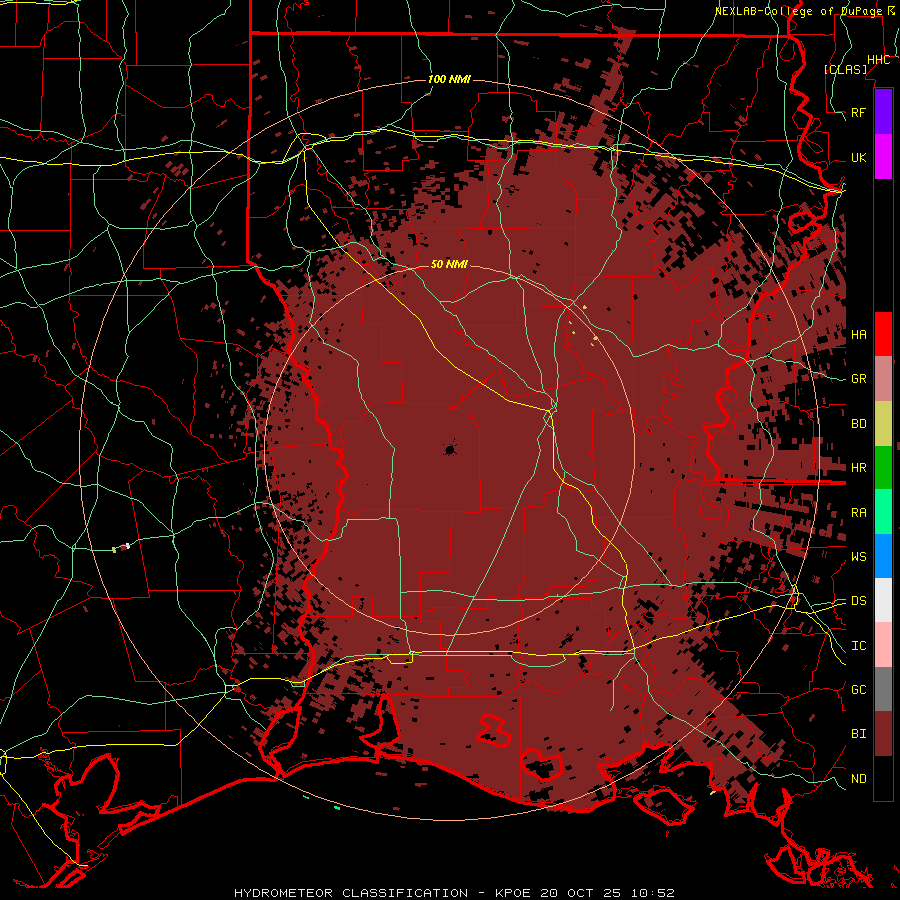Click the HHC product label

[878, 60]
